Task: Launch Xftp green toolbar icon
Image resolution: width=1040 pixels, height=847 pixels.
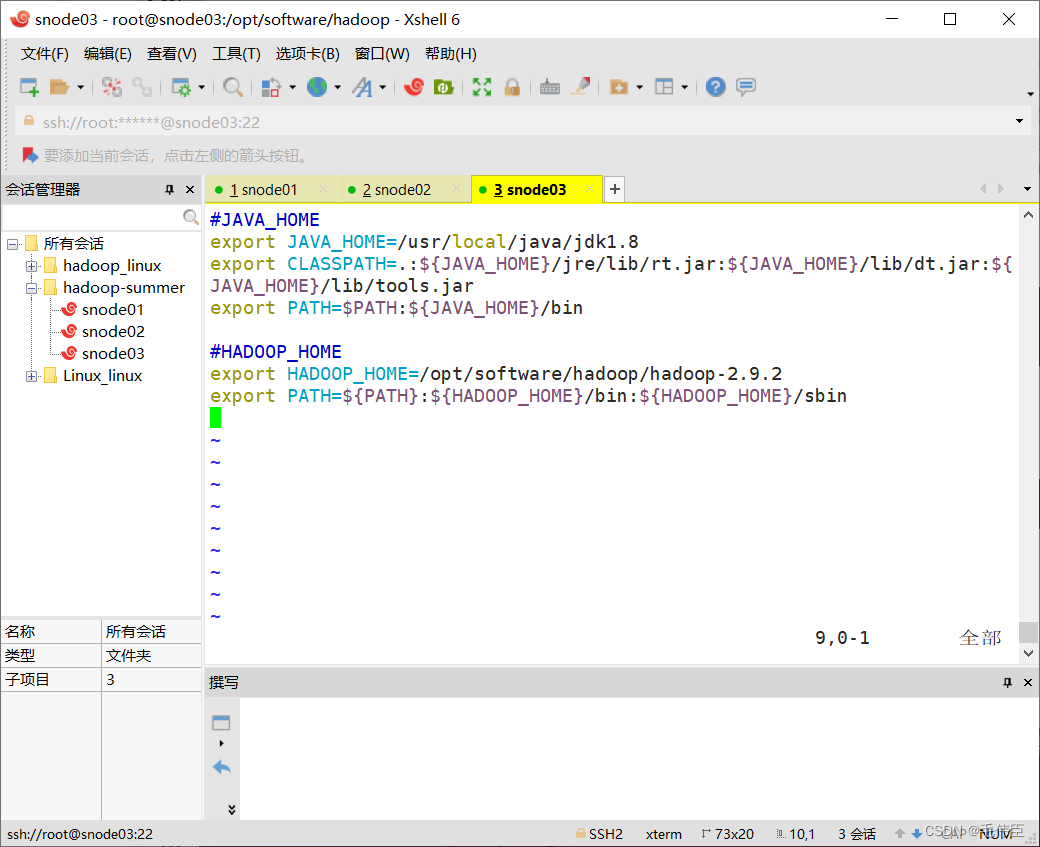Action: pos(443,87)
